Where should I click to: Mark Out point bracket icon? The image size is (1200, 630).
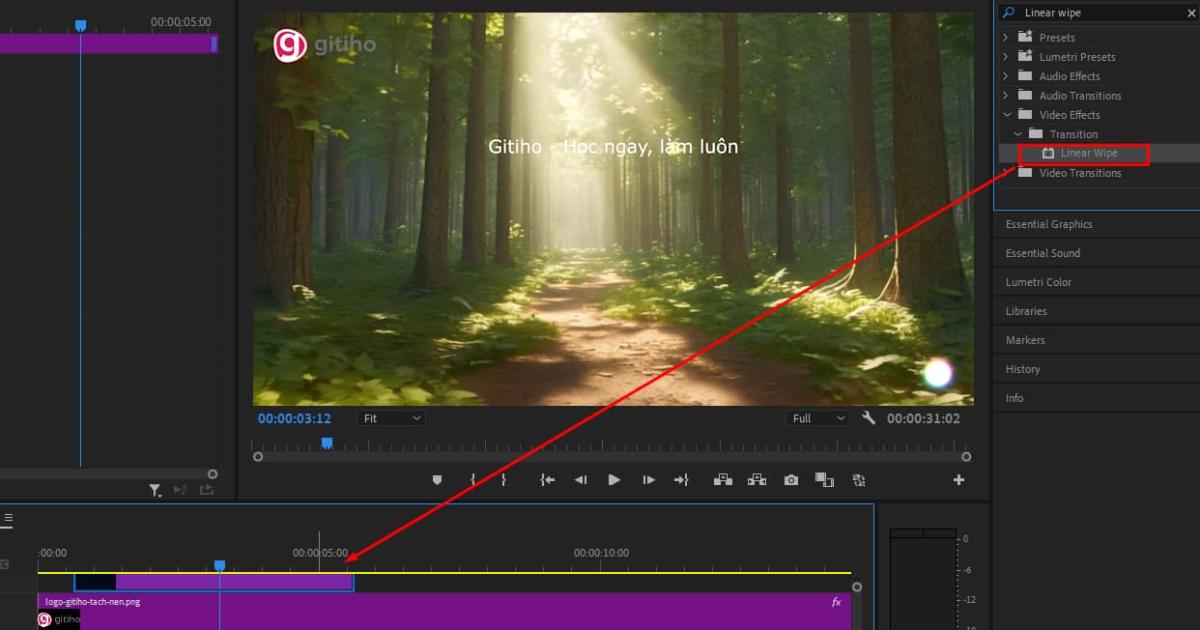pos(504,480)
